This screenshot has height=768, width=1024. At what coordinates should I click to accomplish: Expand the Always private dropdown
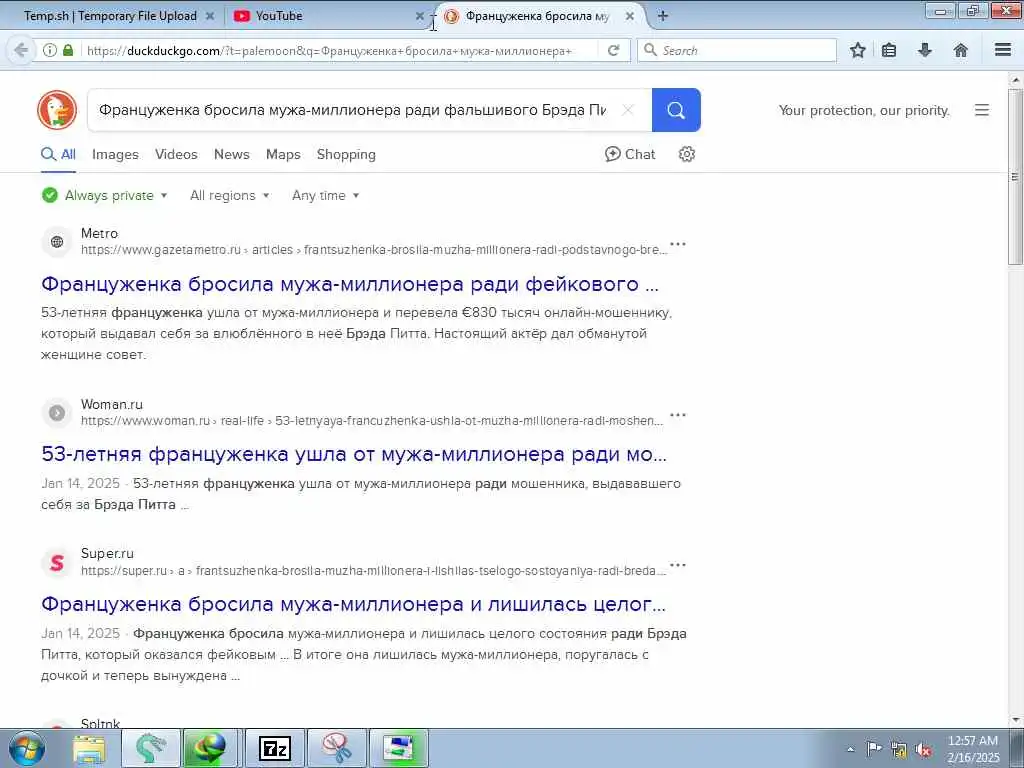pyautogui.click(x=105, y=195)
